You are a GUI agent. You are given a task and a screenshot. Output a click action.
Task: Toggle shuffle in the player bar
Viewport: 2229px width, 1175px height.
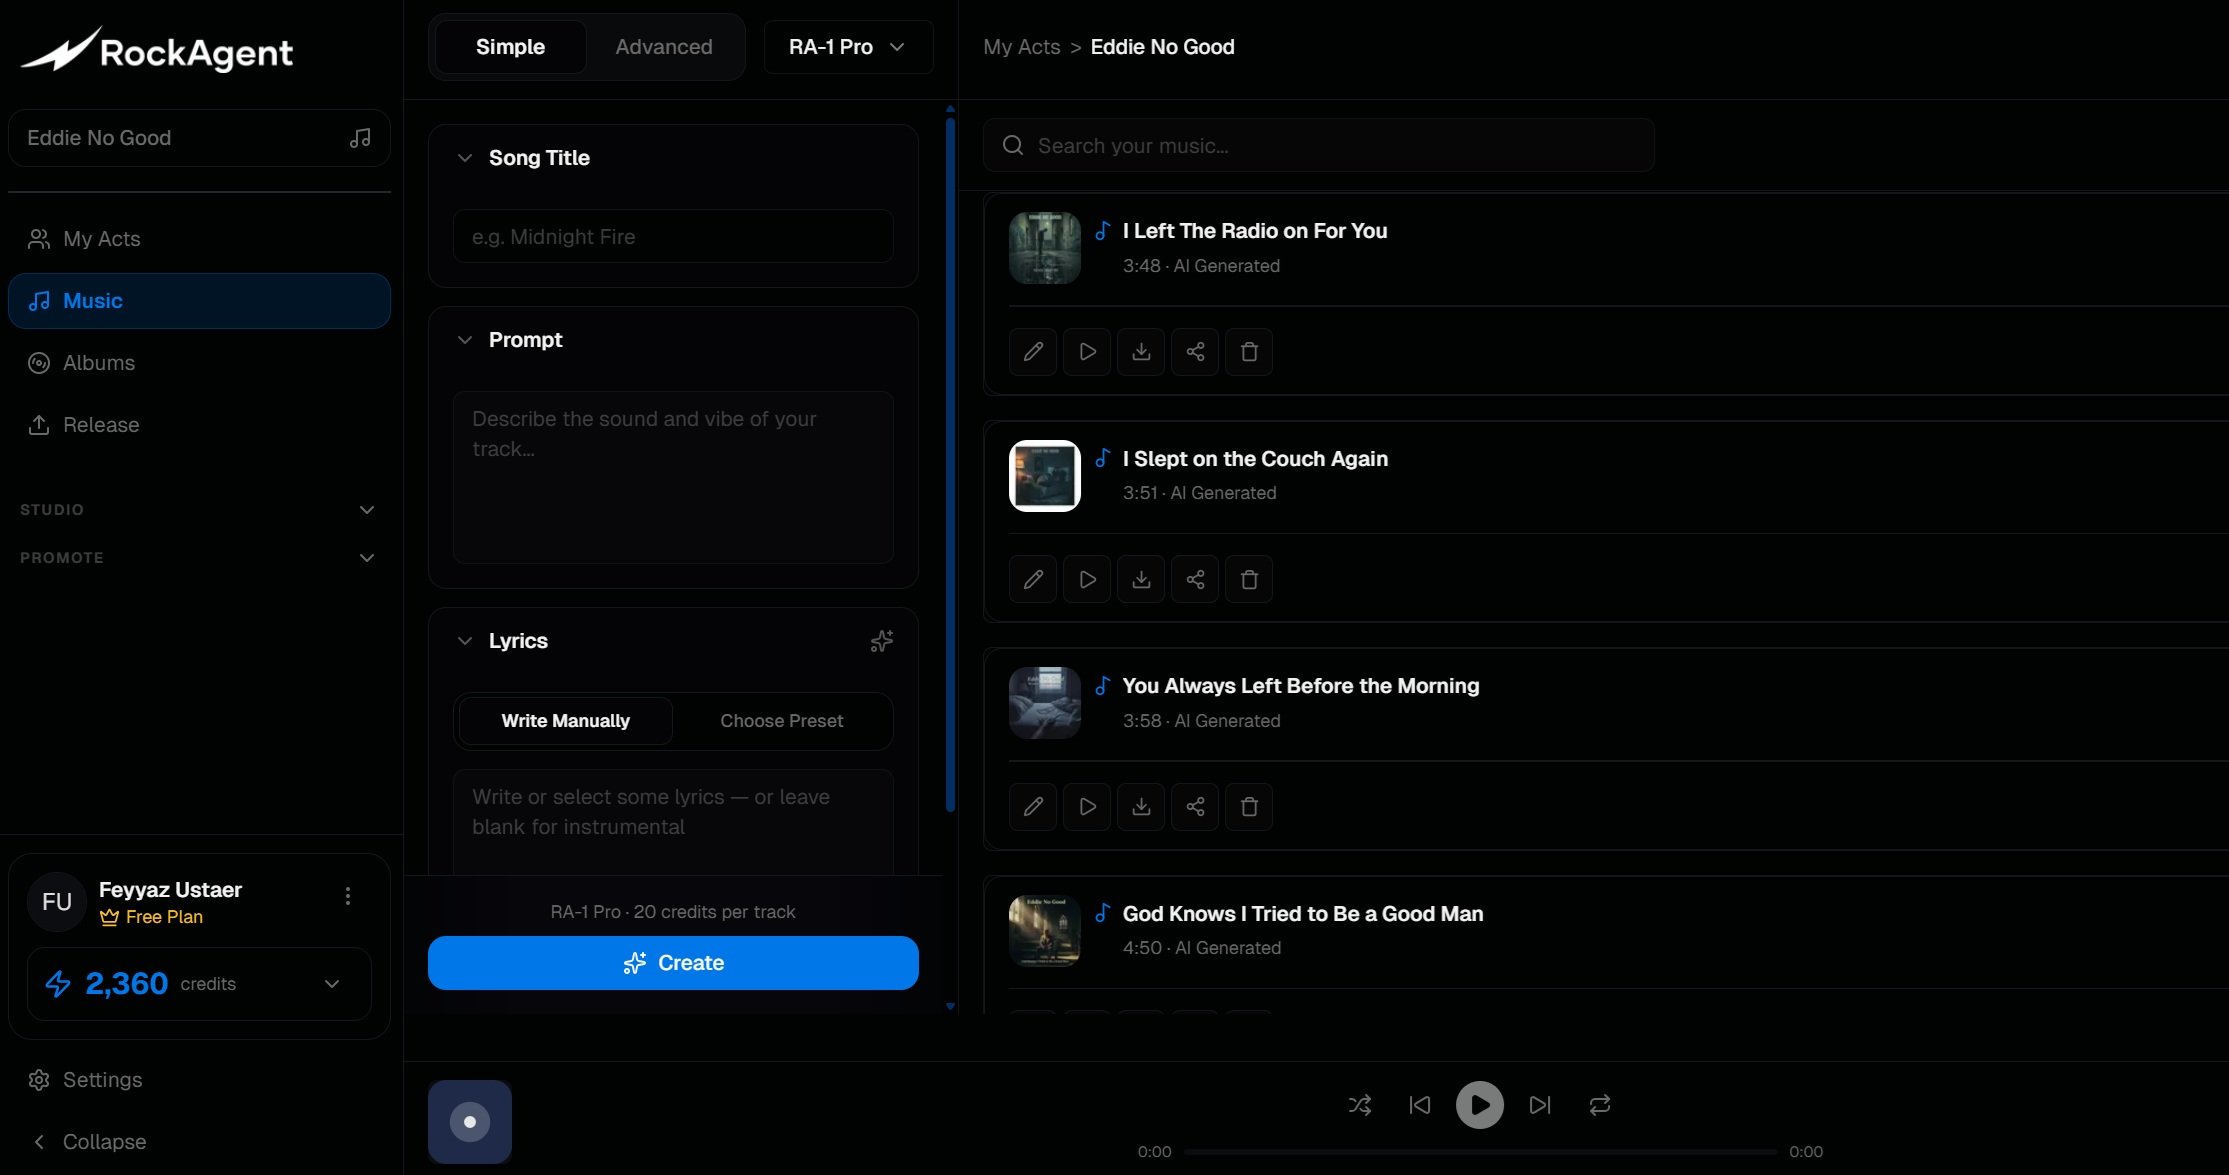(x=1360, y=1105)
